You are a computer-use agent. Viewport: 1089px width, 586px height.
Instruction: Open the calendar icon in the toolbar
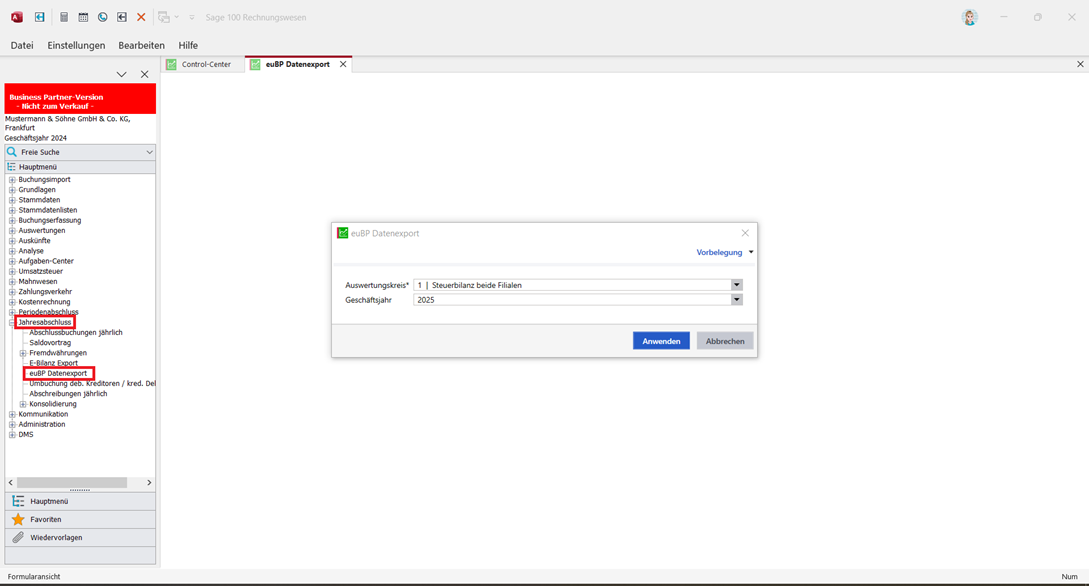[x=83, y=17]
